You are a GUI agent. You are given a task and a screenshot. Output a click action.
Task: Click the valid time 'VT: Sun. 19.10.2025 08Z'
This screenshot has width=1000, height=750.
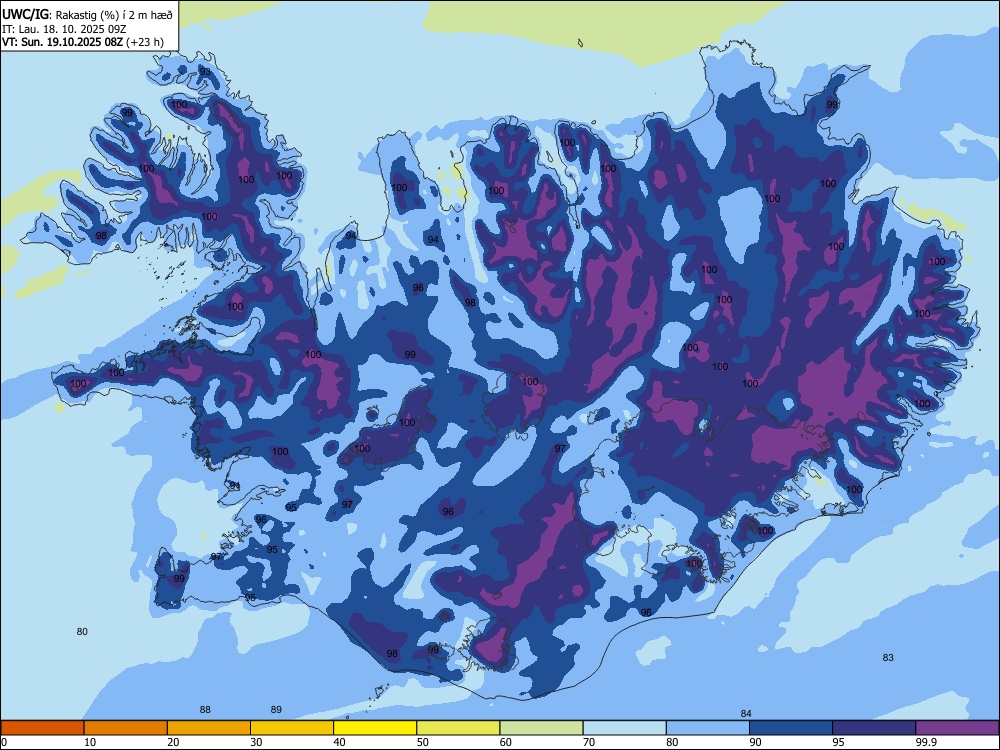tap(62, 42)
